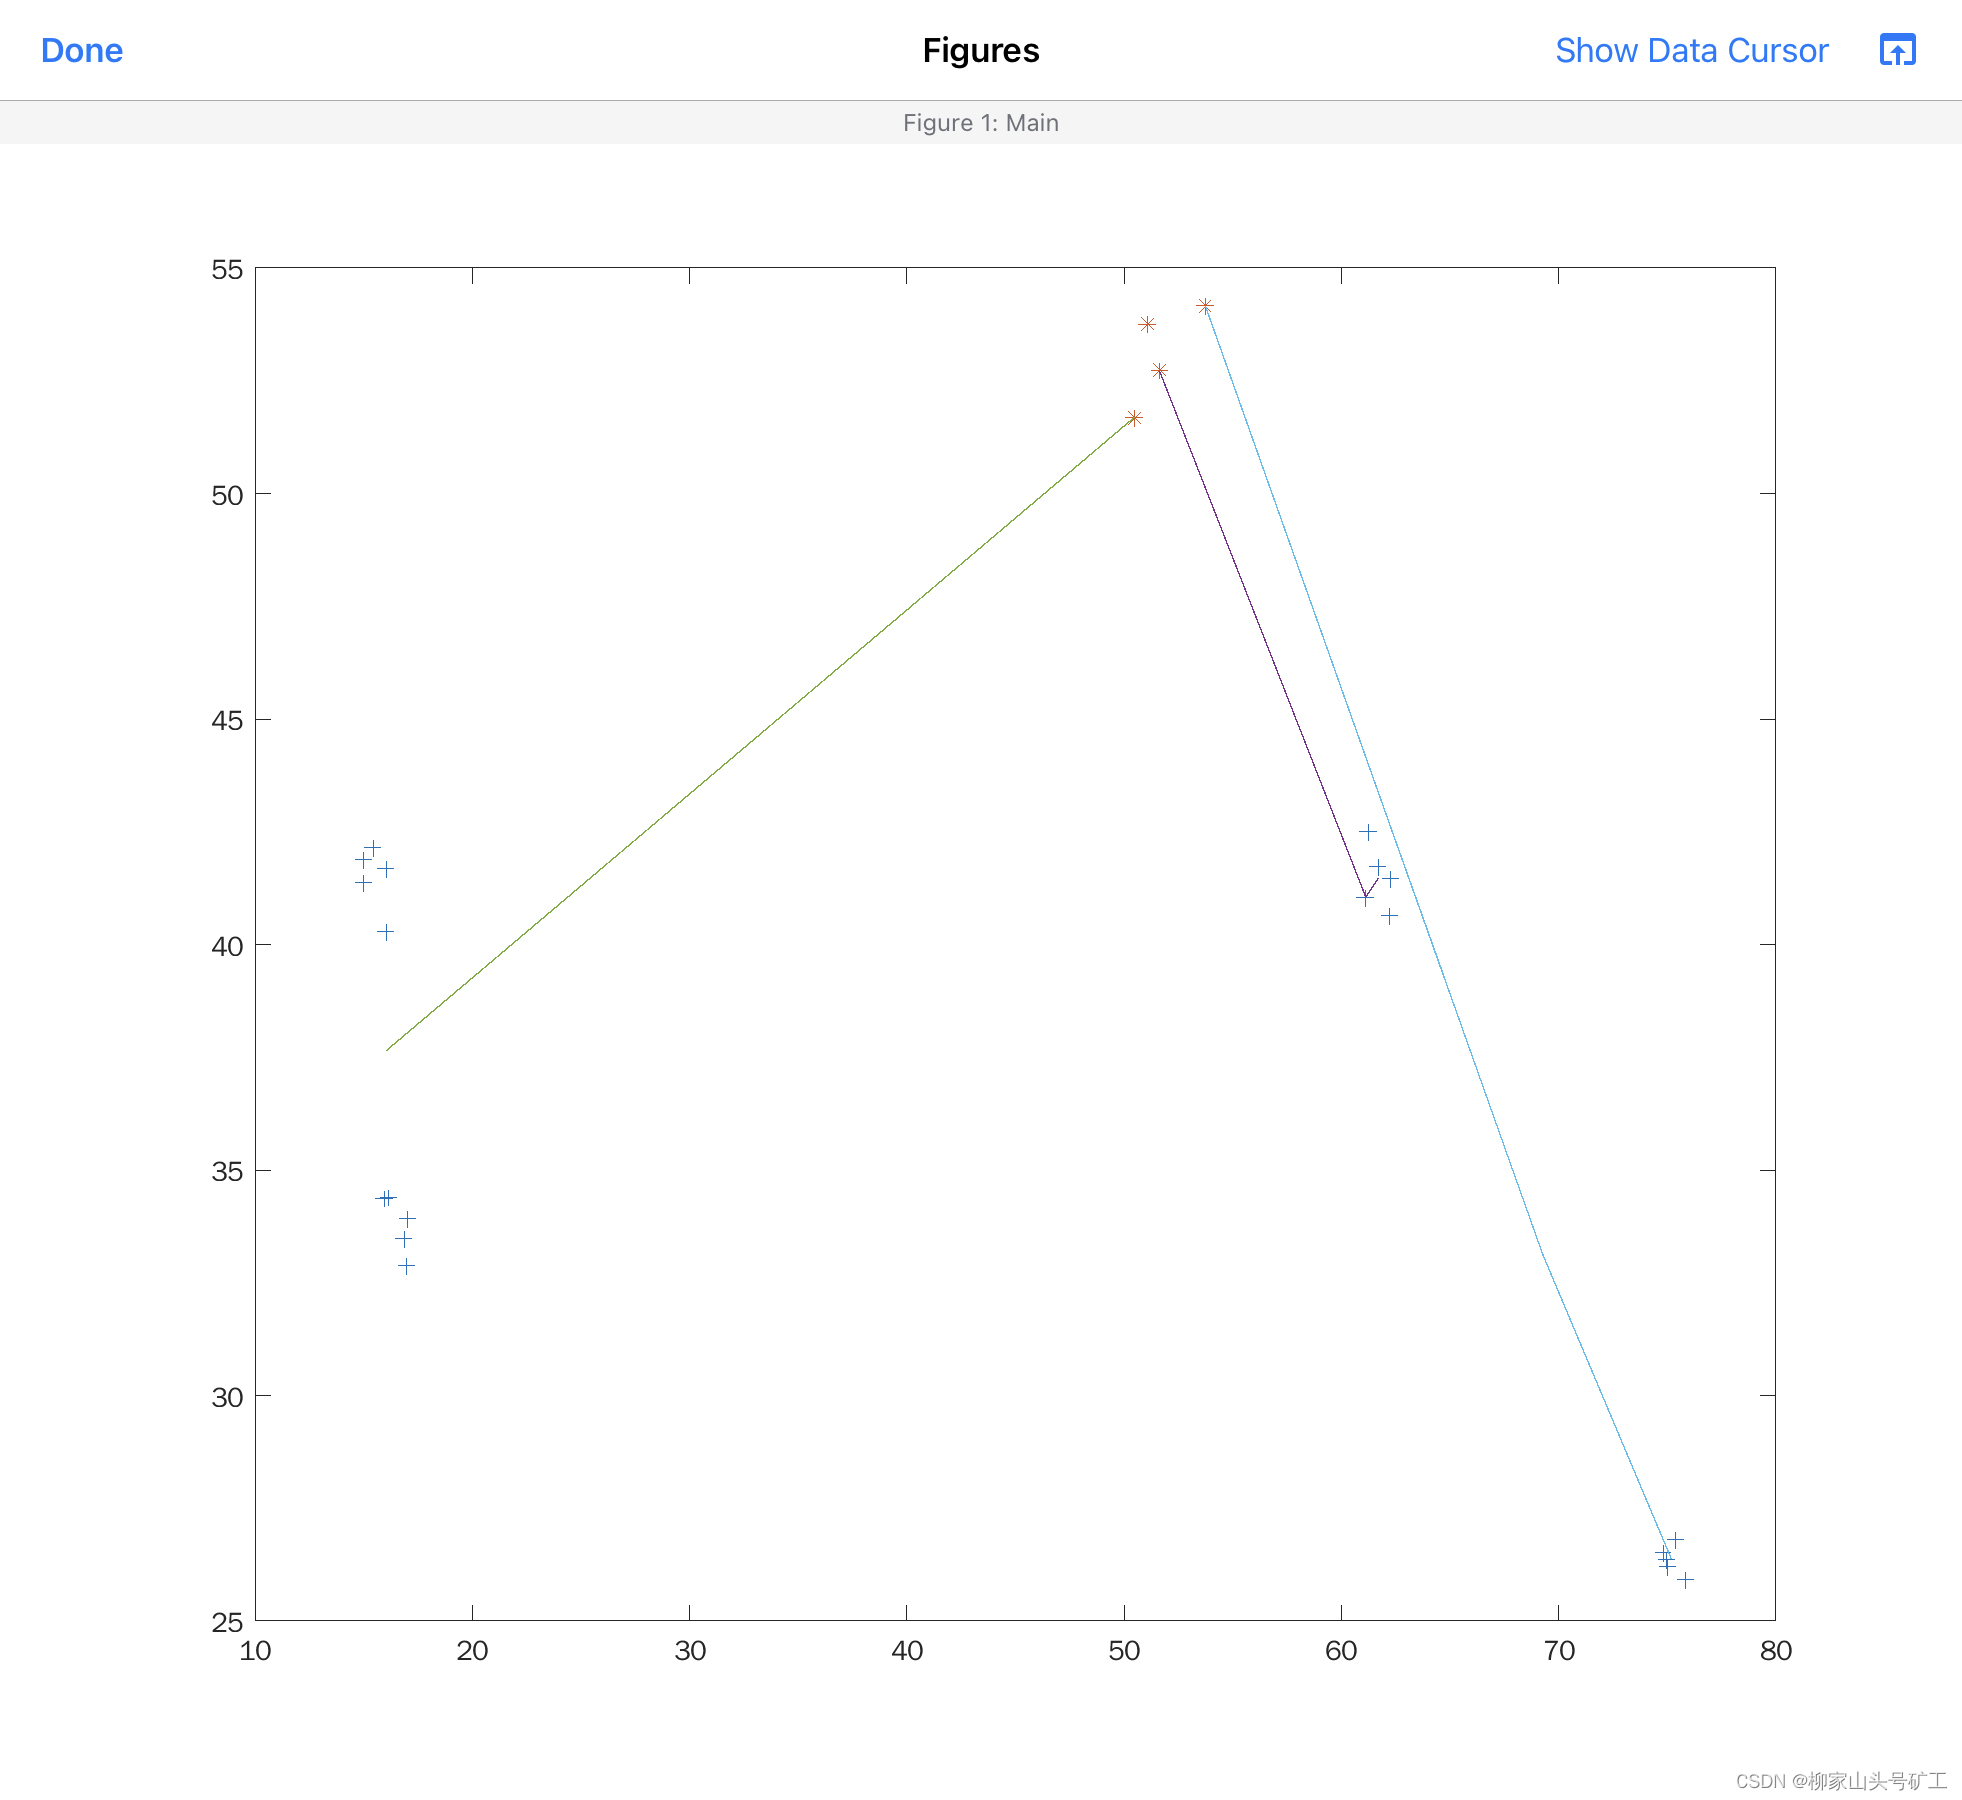Click the Figures title text
1962x1800 pixels.
[x=980, y=50]
